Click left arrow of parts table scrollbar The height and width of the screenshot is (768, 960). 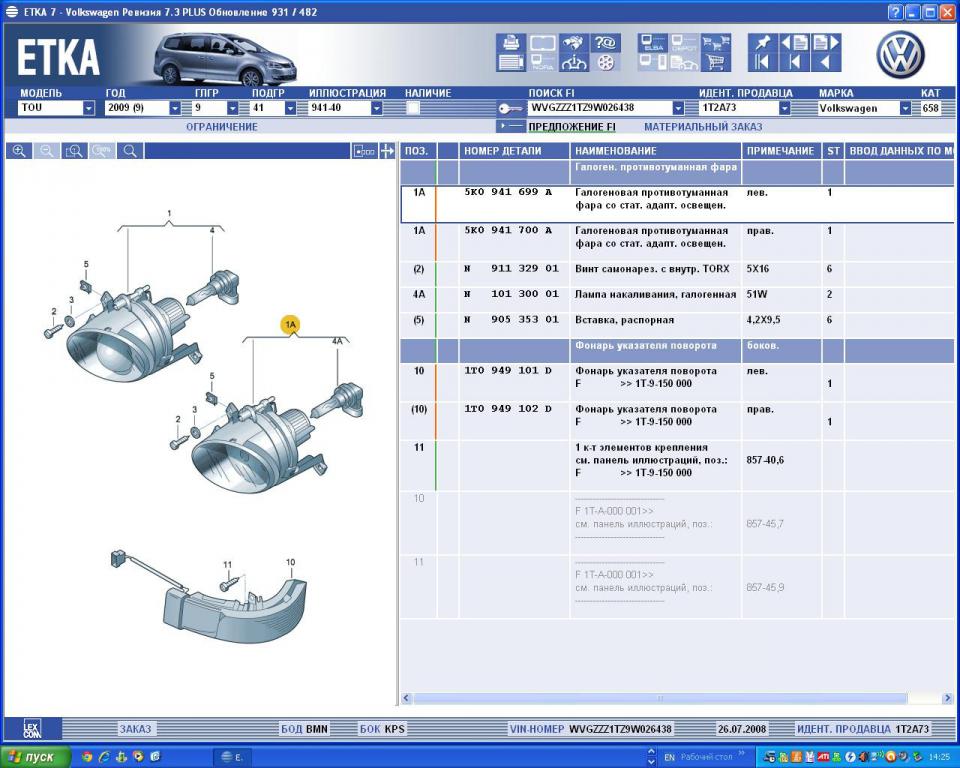tap(406, 698)
